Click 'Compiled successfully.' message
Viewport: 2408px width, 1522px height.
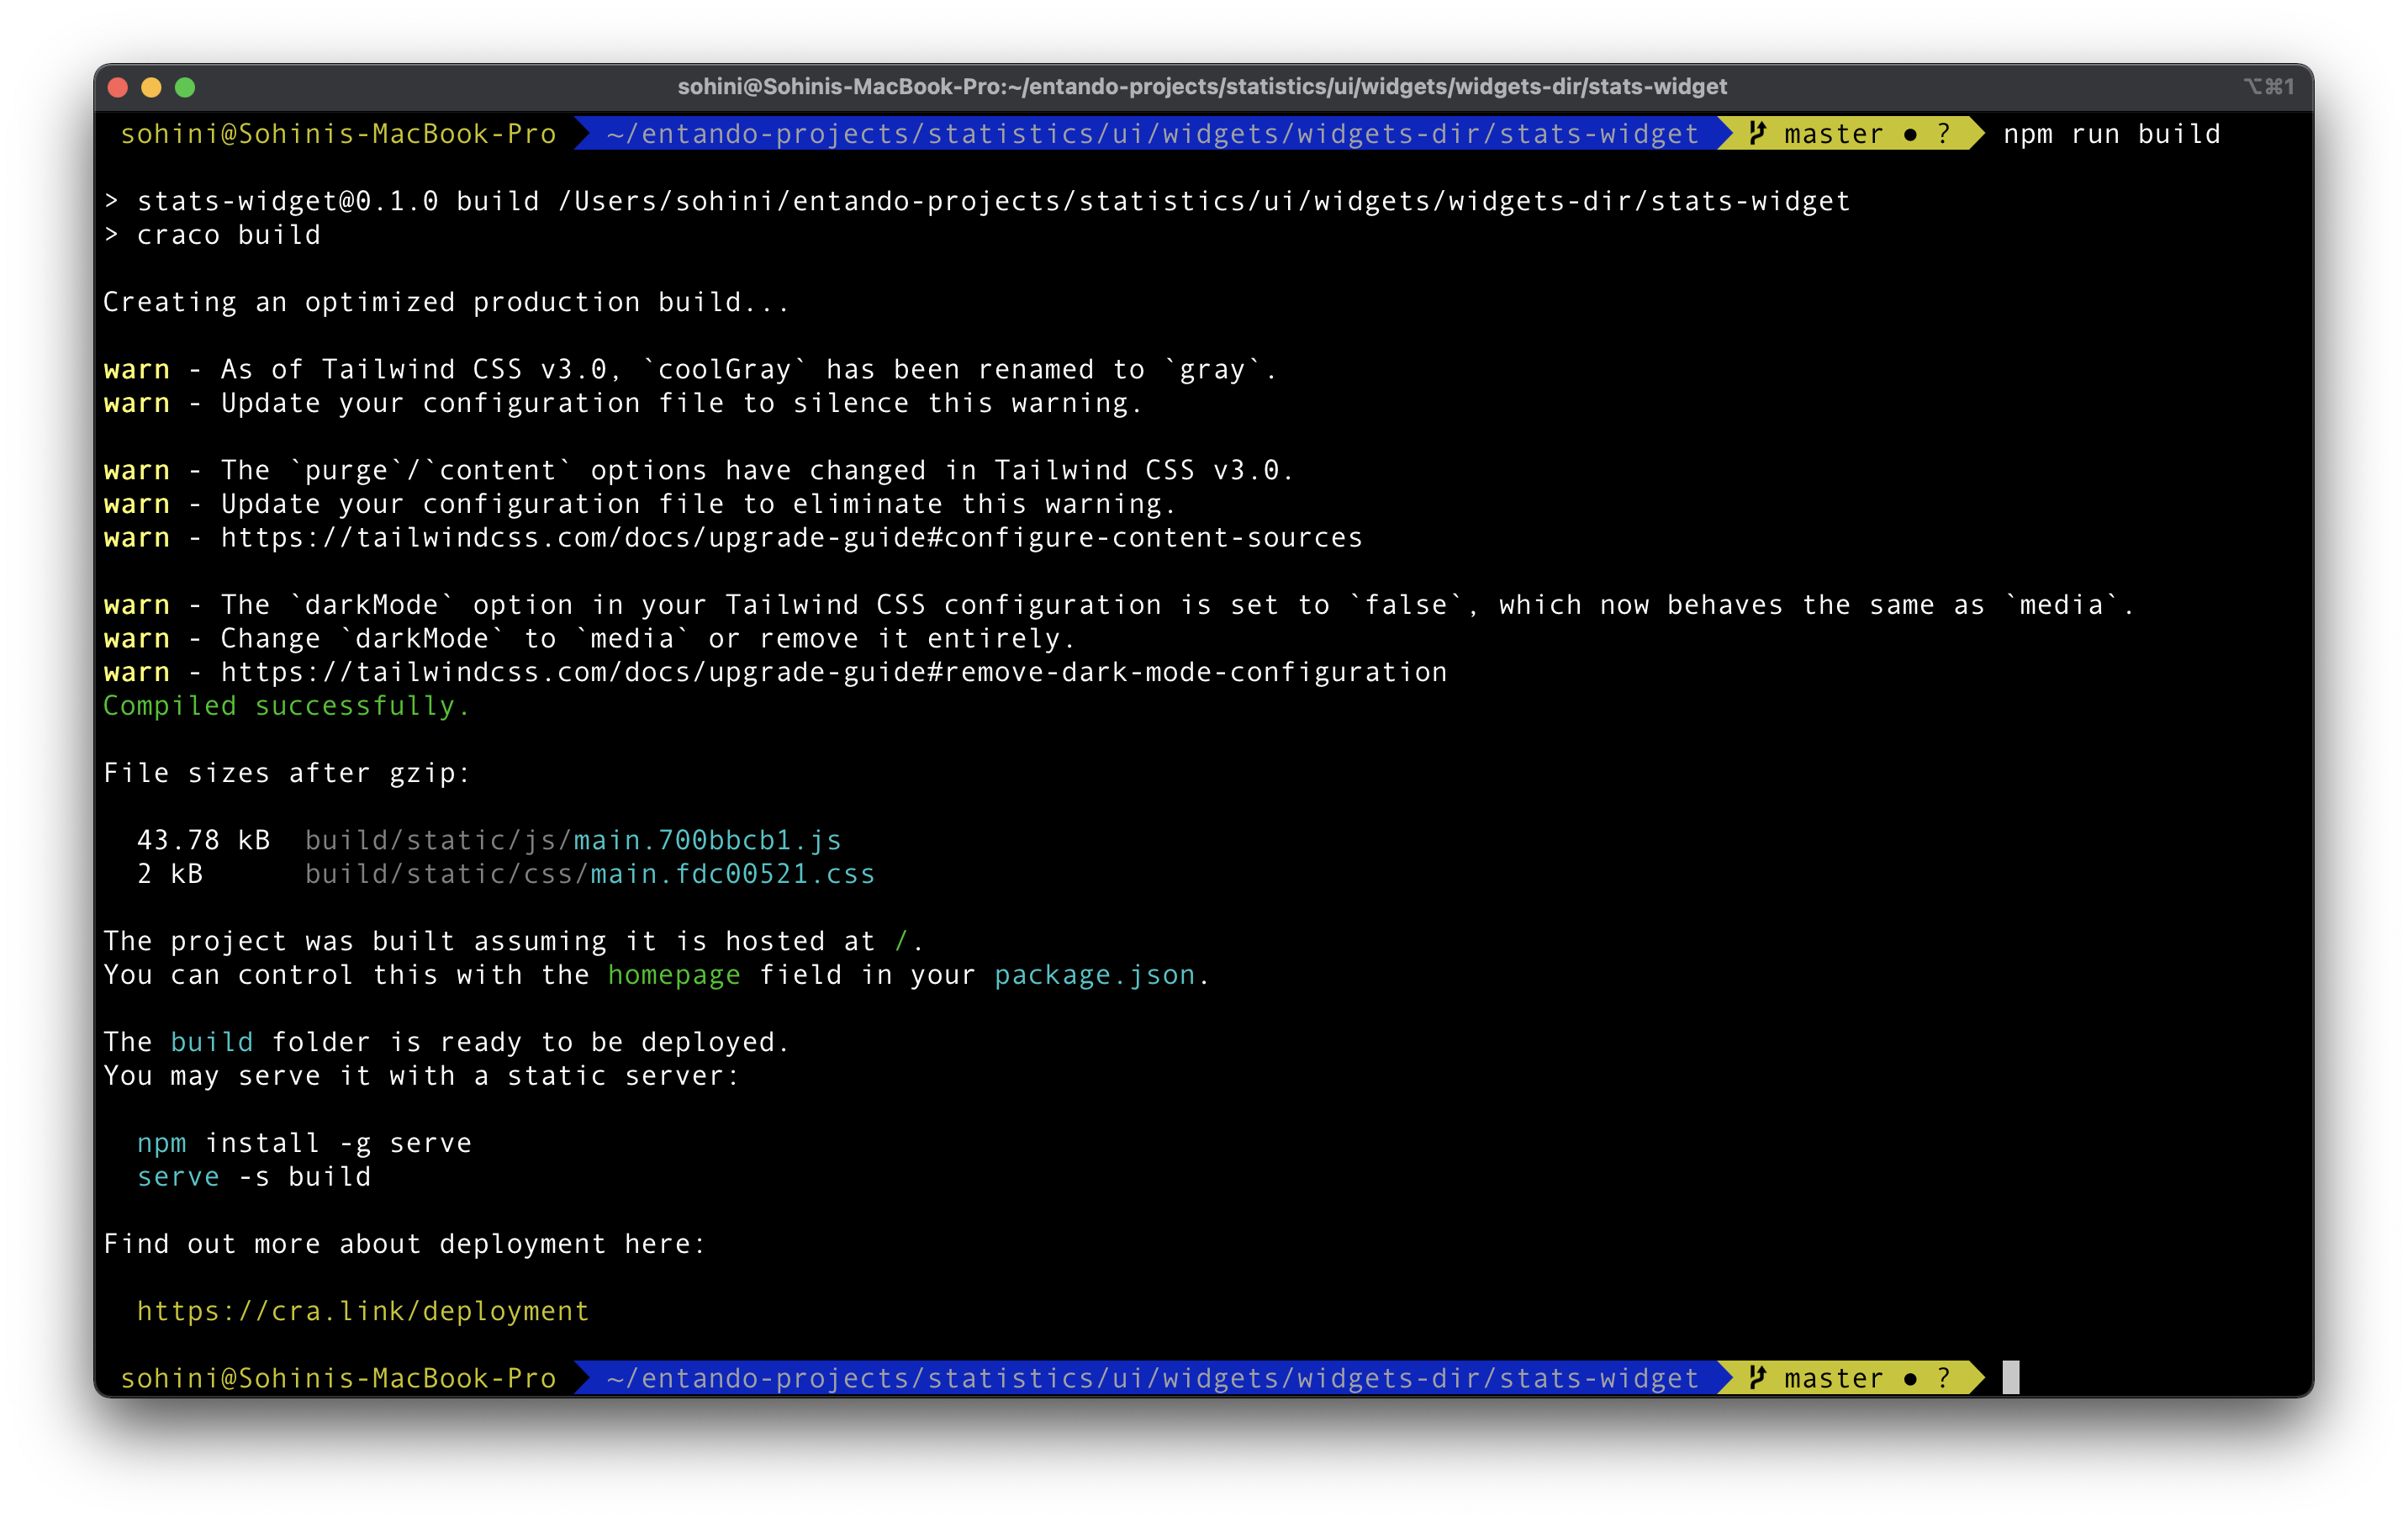tap(286, 706)
